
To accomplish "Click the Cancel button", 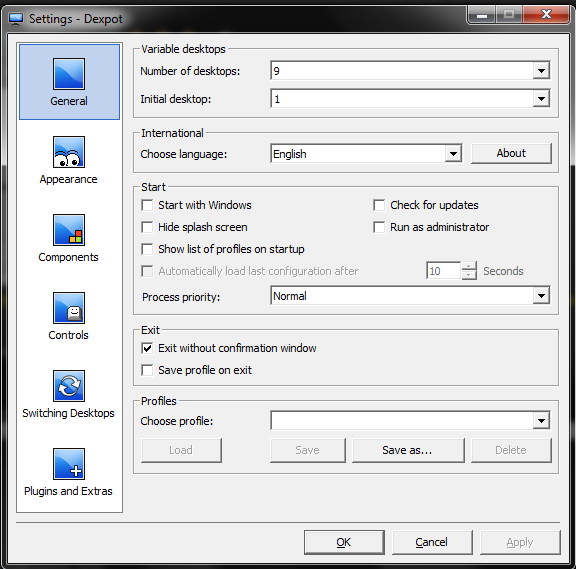I will coord(432,542).
